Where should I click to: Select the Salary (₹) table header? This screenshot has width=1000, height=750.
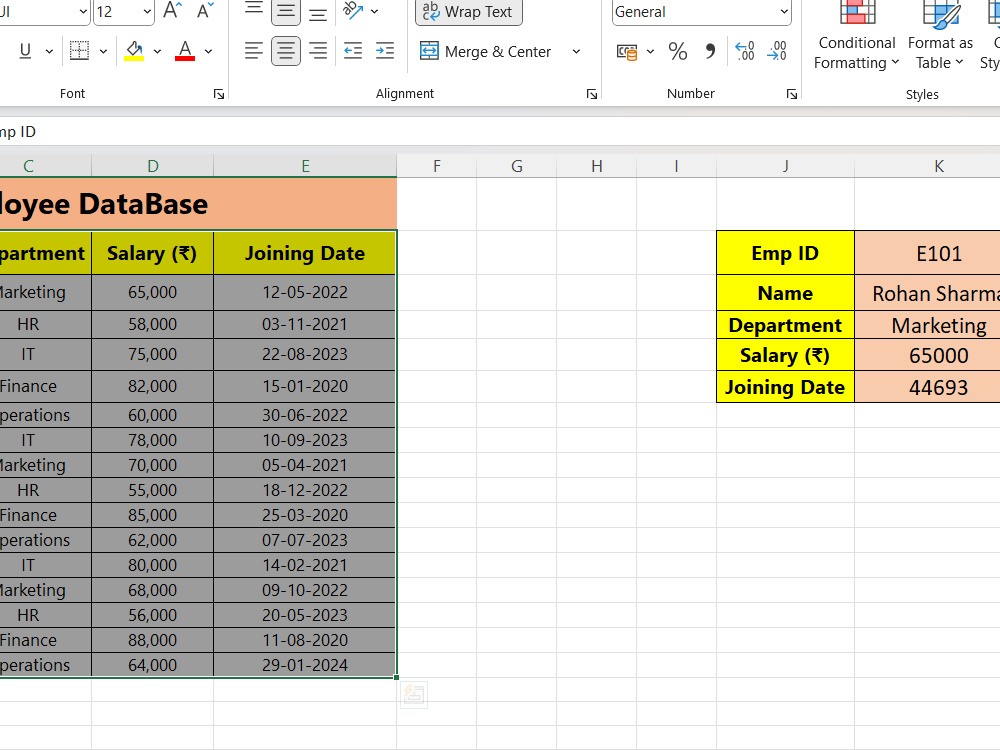152,253
